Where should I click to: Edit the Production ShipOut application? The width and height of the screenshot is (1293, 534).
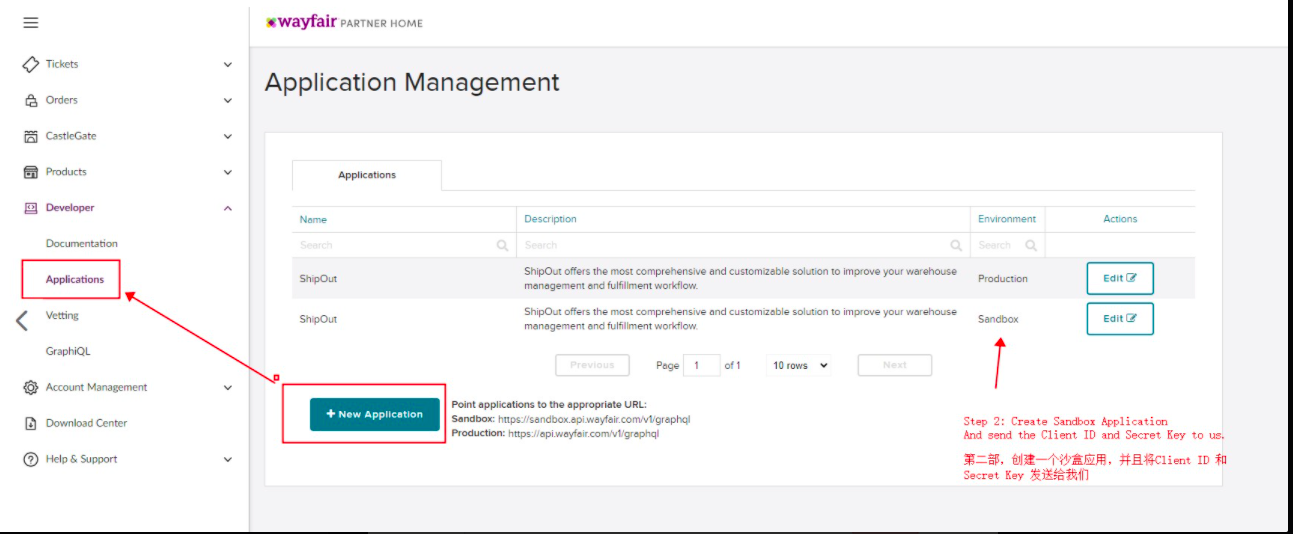(x=1120, y=278)
